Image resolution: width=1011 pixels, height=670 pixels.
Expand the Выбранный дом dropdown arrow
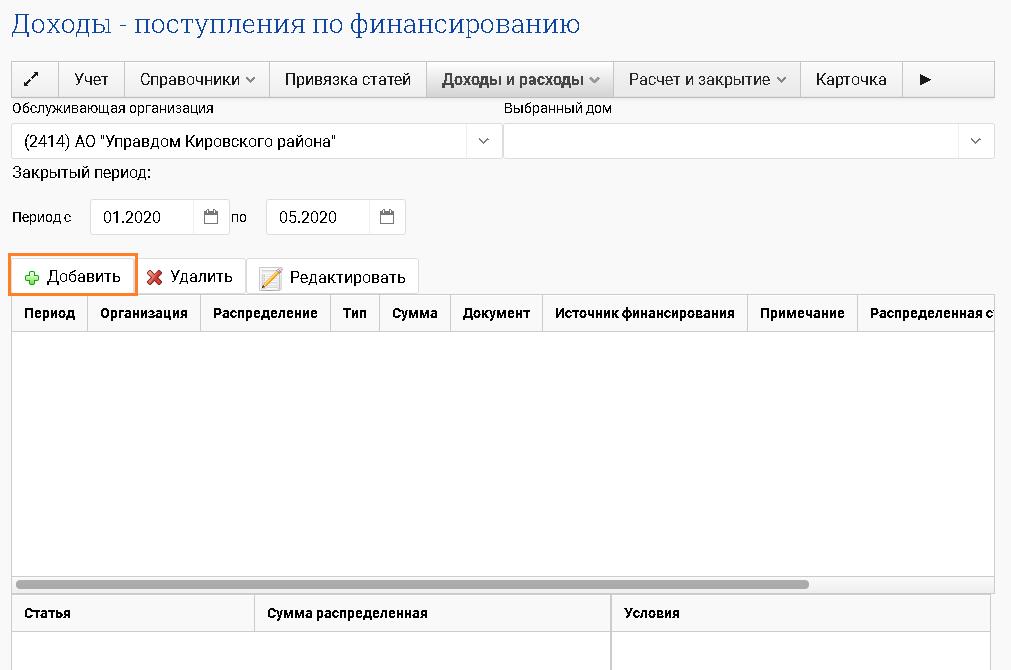(x=976, y=142)
